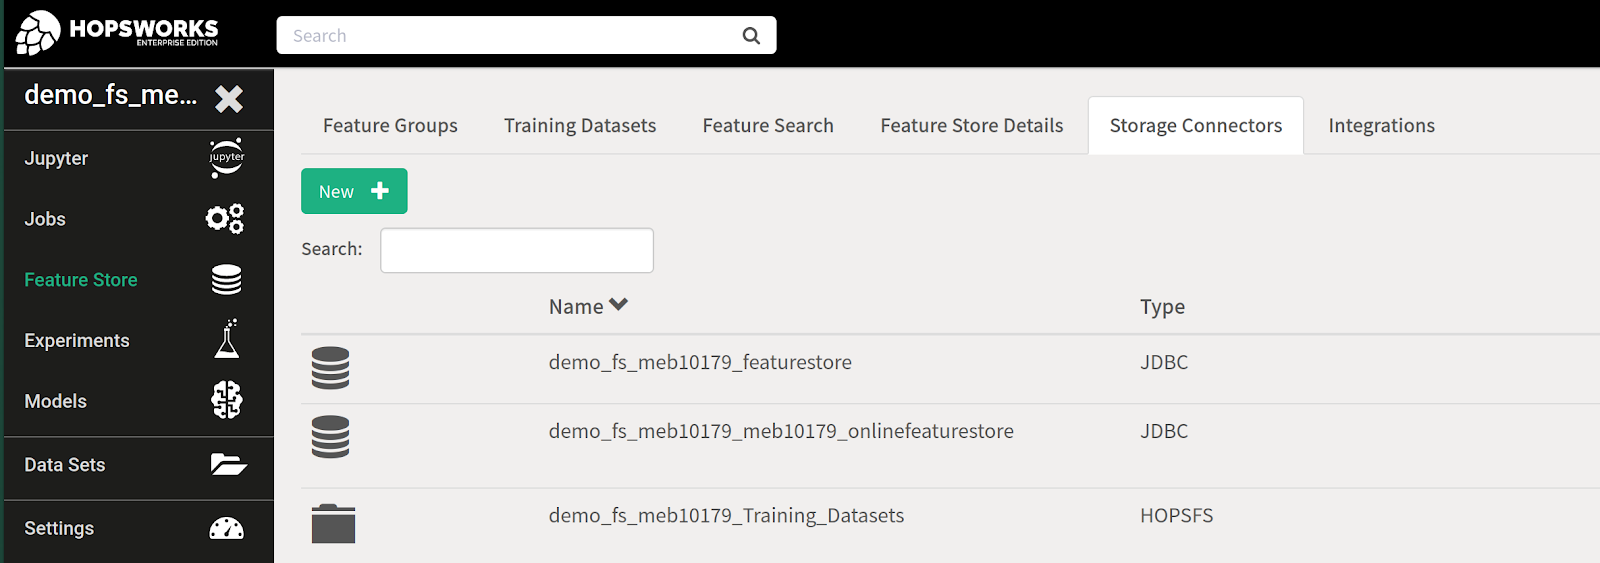Open Data Sets folder icon

pyautogui.click(x=228, y=464)
